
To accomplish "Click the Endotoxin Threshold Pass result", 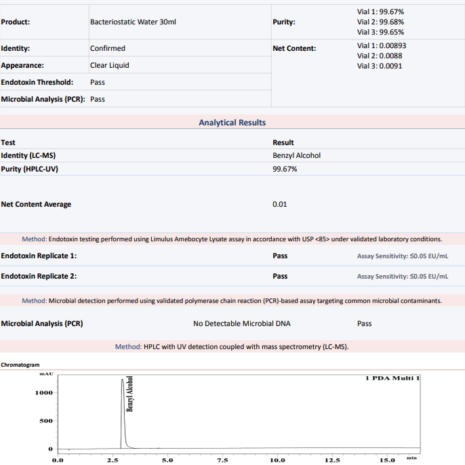I will coord(97,82).
